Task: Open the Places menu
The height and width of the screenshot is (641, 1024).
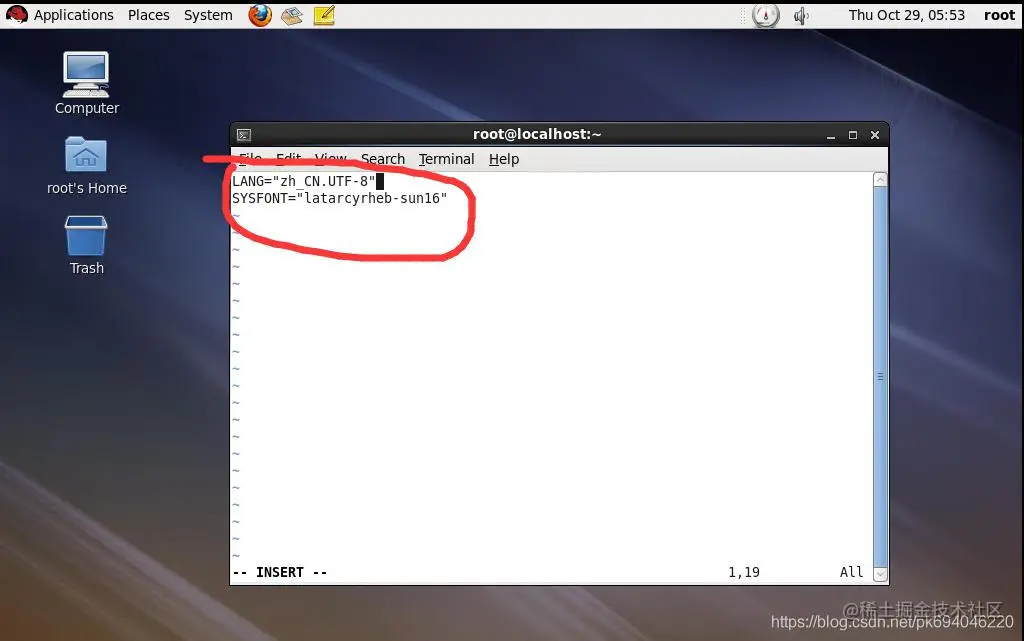Action: tap(148, 15)
